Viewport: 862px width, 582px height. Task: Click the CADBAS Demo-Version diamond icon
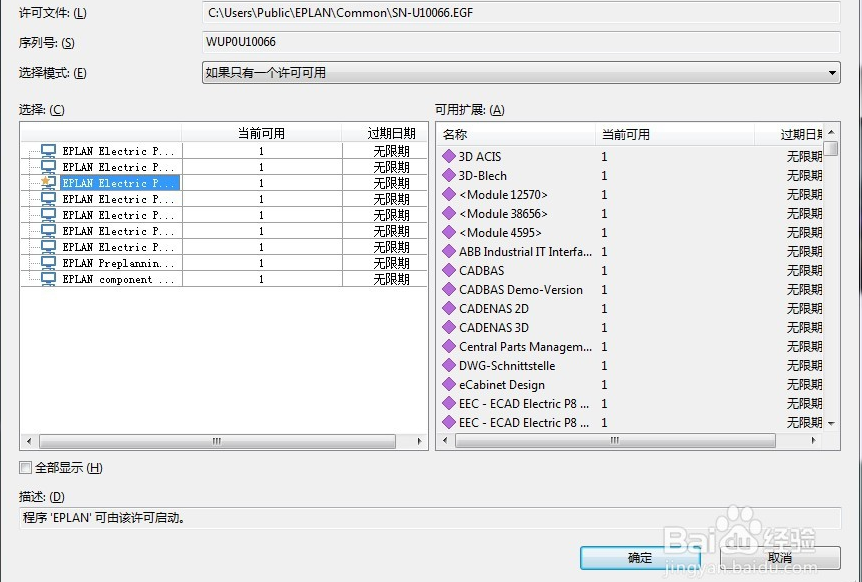click(449, 289)
